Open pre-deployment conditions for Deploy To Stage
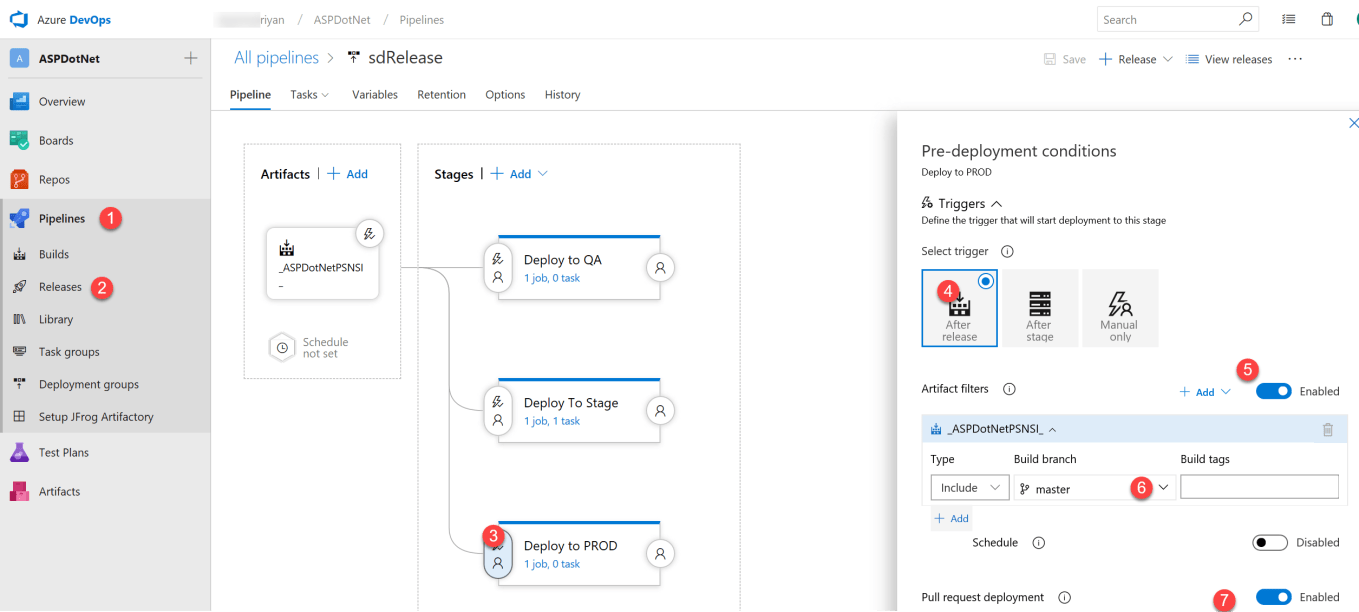The height and width of the screenshot is (612, 1359). tap(497, 409)
